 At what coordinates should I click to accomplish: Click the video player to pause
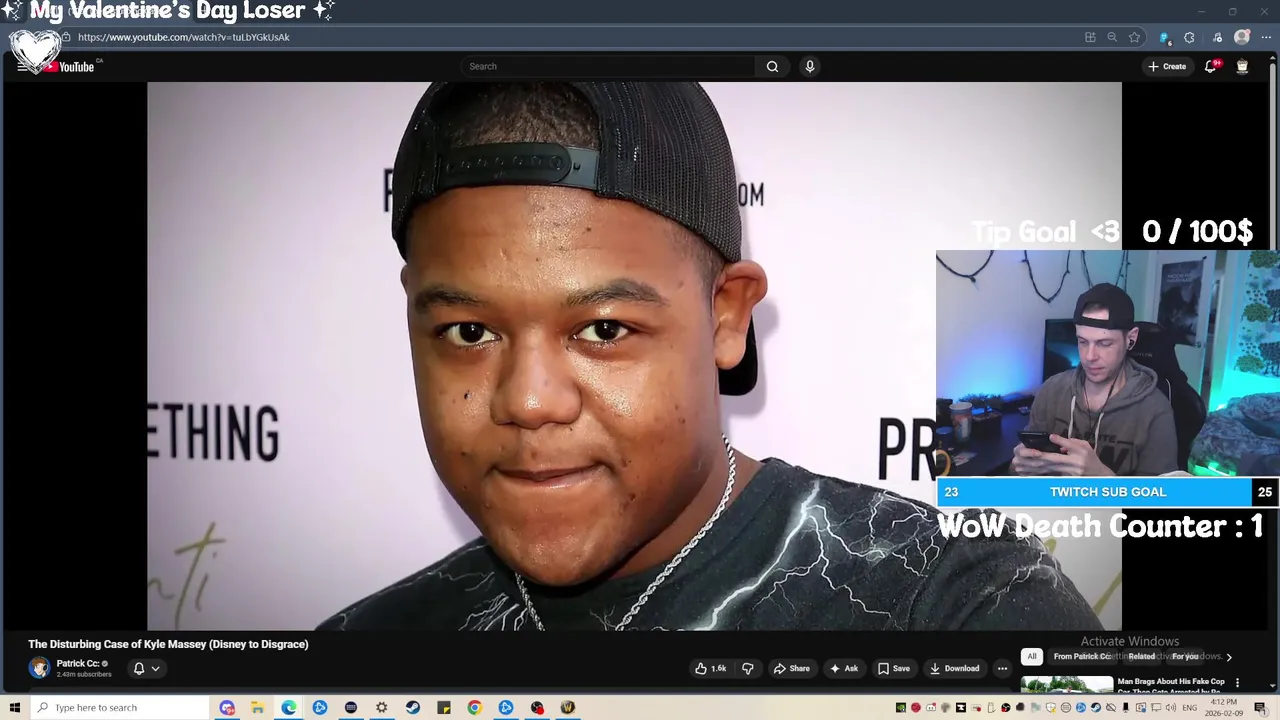634,356
